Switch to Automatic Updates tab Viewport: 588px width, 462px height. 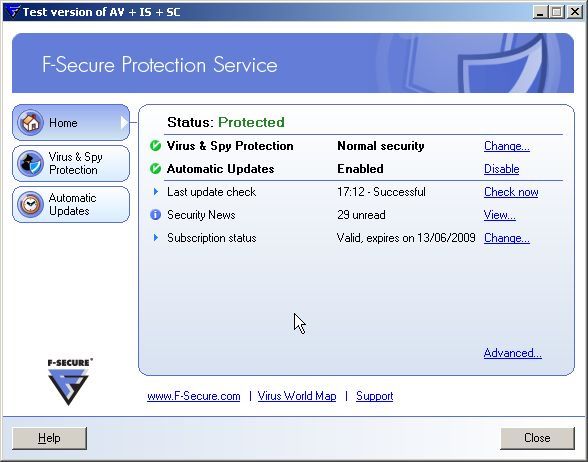point(71,204)
